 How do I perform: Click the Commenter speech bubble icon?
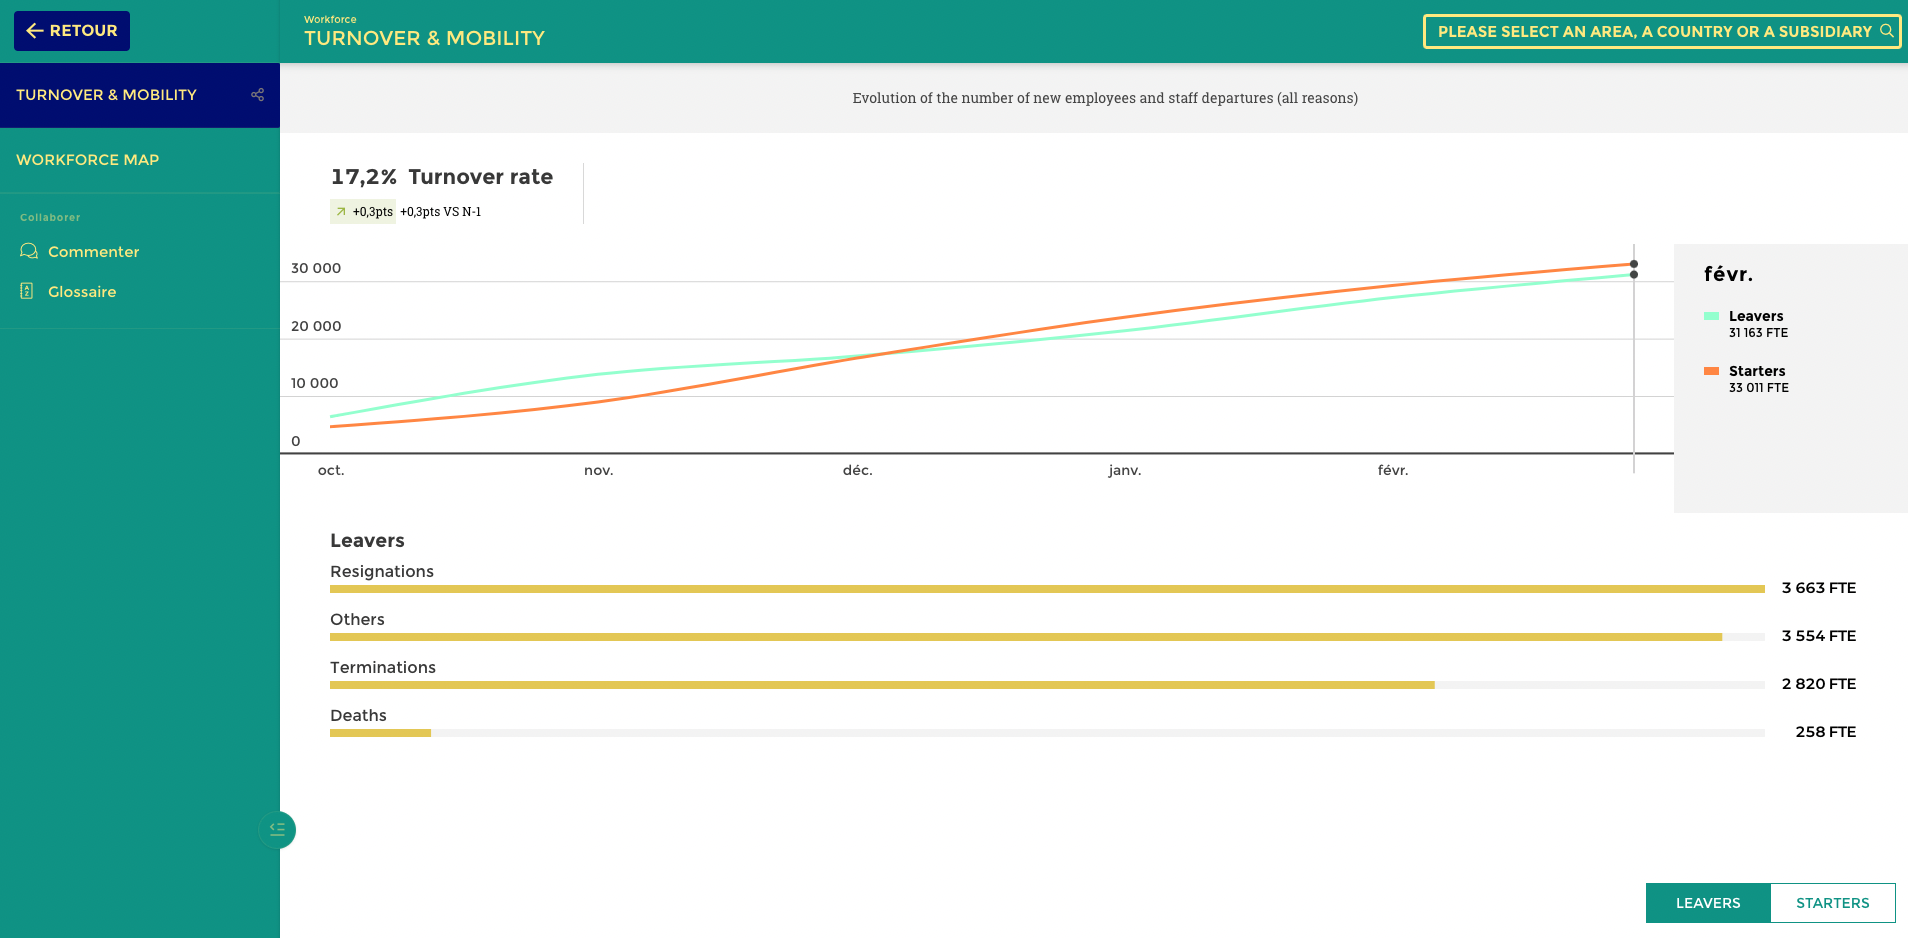point(29,251)
